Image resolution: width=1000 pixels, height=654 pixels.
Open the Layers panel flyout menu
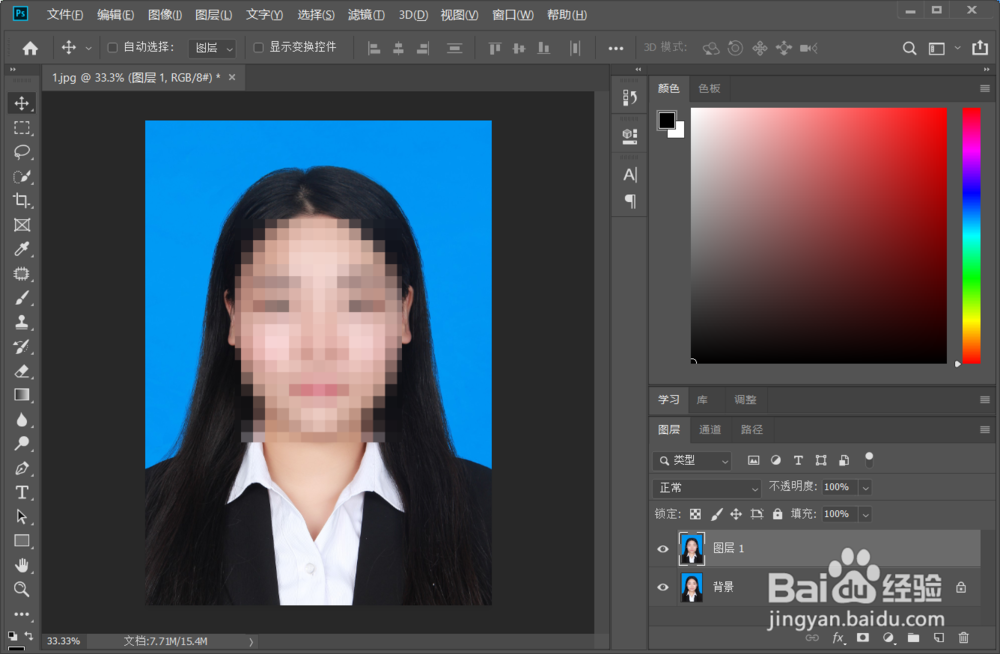985,429
